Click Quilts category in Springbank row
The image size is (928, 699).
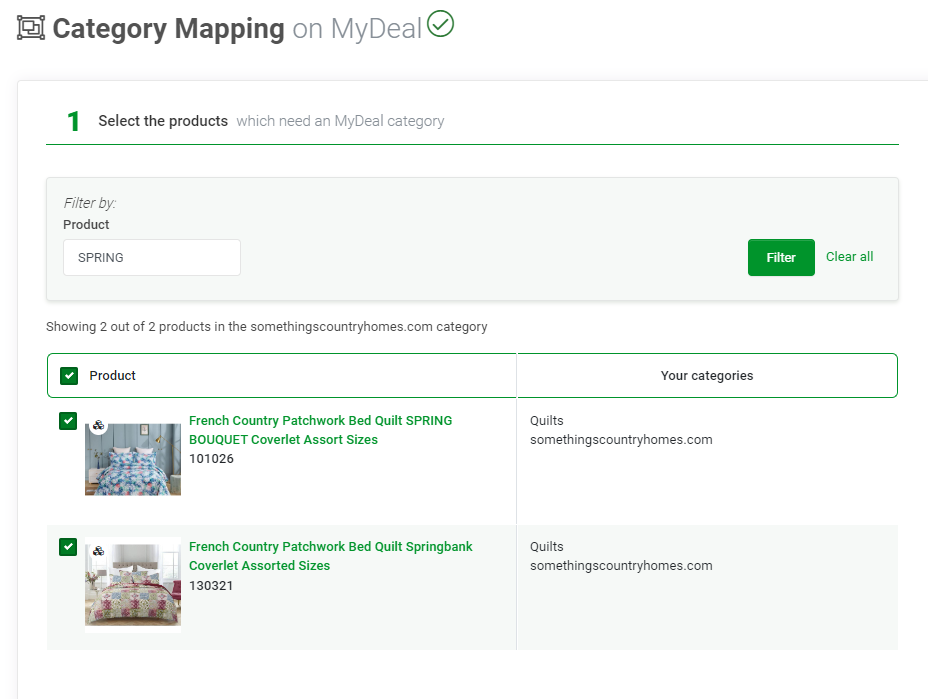(x=547, y=547)
